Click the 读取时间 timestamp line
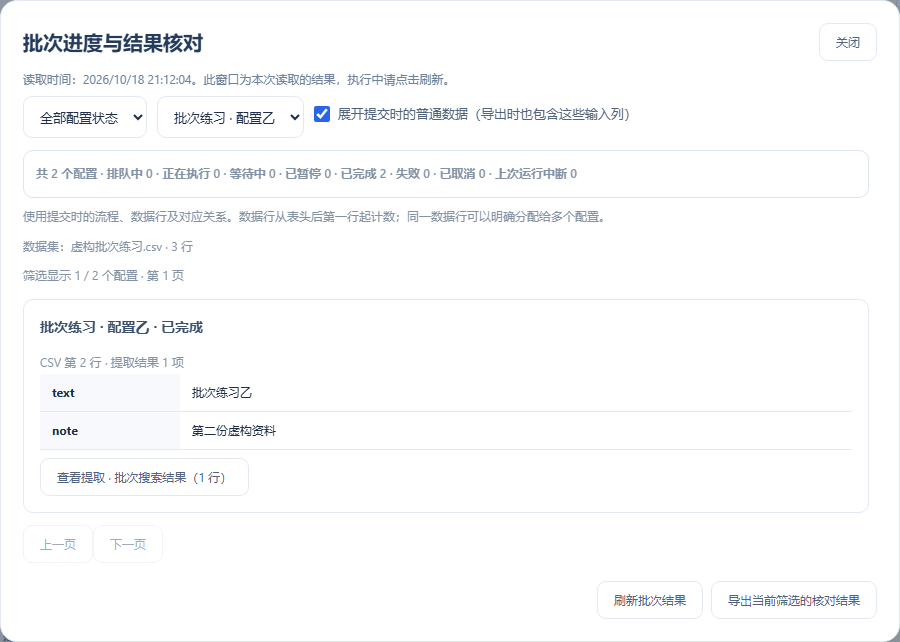 (x=236, y=80)
